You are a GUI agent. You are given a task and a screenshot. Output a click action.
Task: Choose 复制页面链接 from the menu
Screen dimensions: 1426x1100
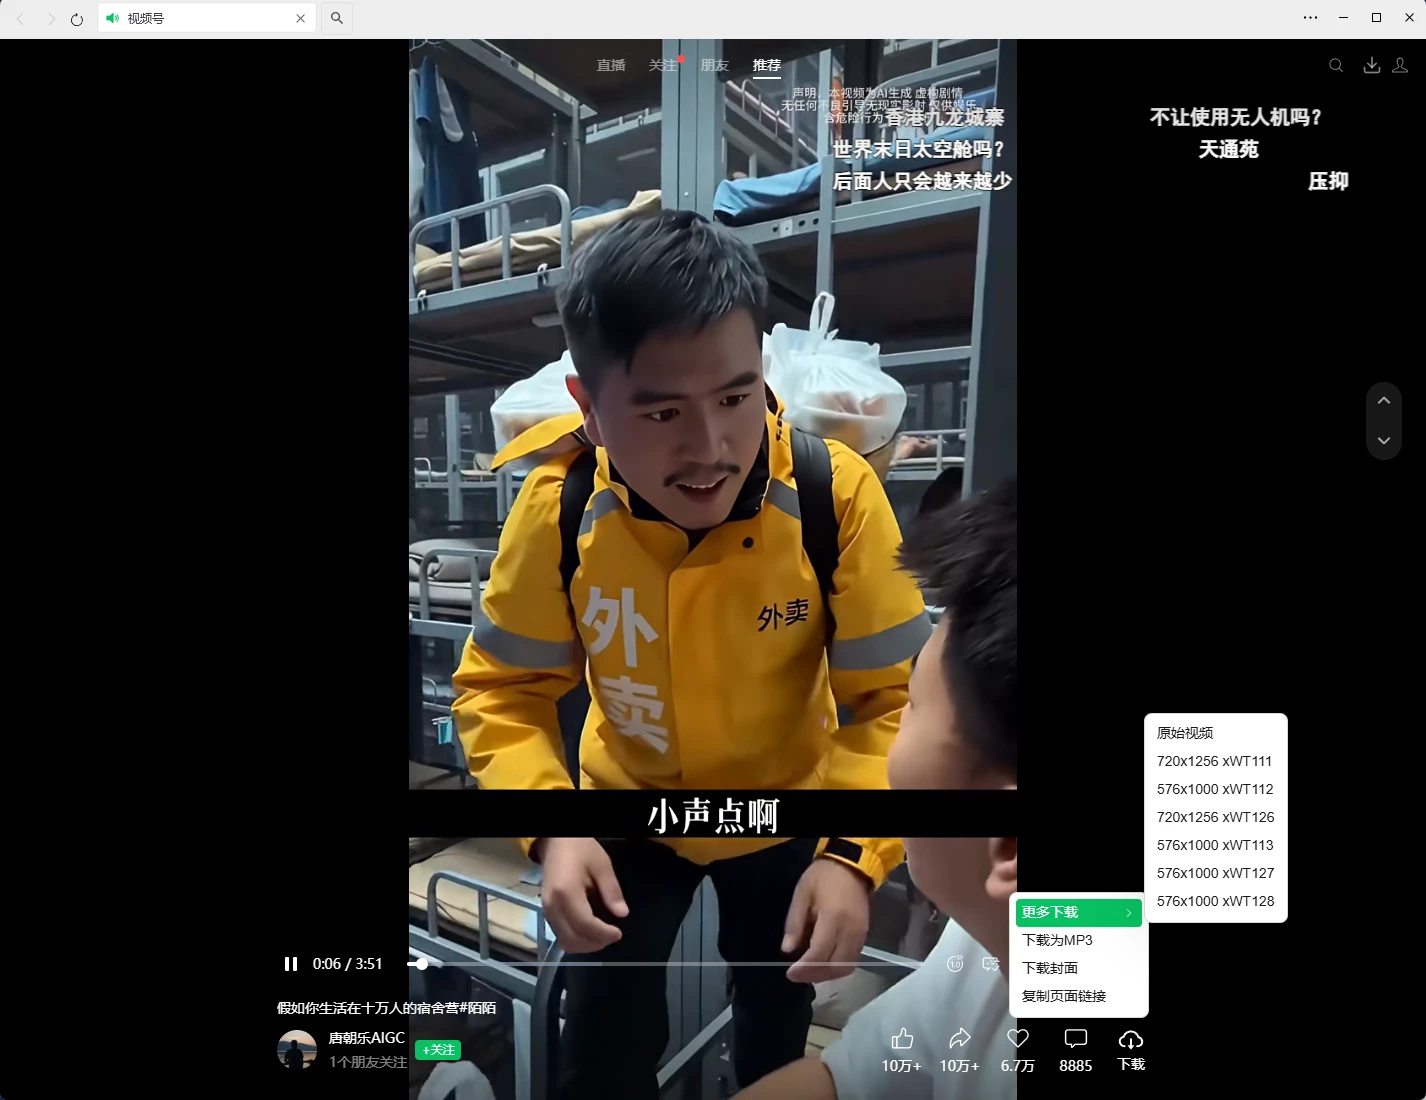pyautogui.click(x=1079, y=996)
